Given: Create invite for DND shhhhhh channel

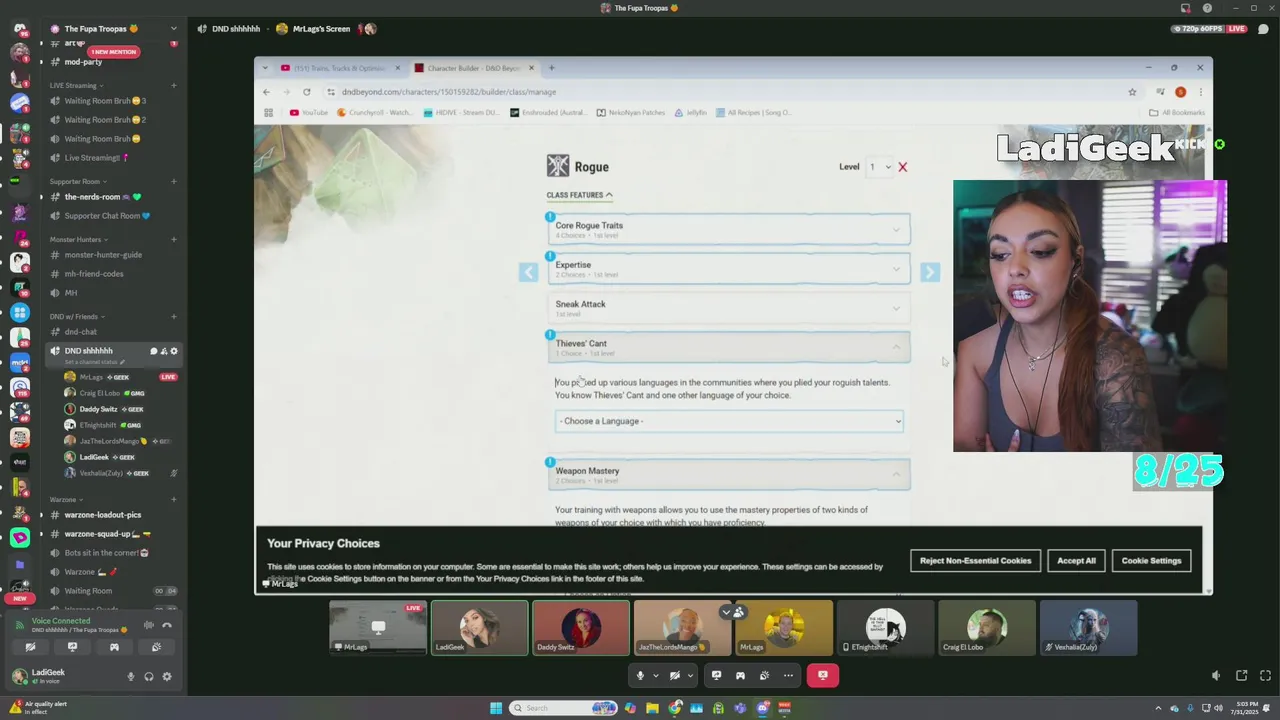Looking at the screenshot, I should pos(163,351).
